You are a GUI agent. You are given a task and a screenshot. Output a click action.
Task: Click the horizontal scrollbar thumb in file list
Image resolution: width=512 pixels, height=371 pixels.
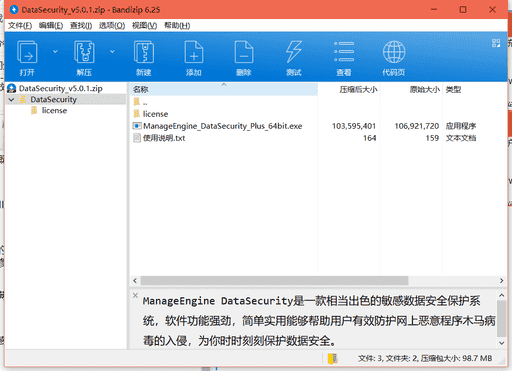(x=274, y=281)
